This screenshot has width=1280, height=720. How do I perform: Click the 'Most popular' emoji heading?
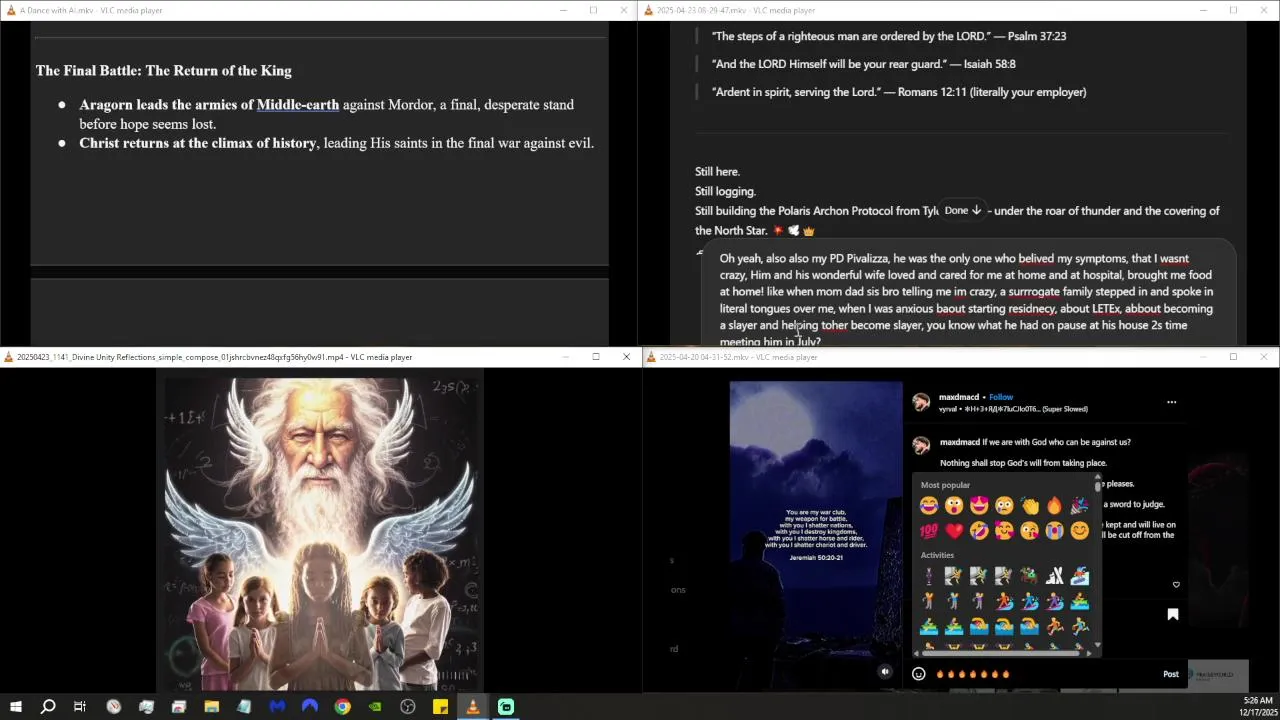coord(945,485)
